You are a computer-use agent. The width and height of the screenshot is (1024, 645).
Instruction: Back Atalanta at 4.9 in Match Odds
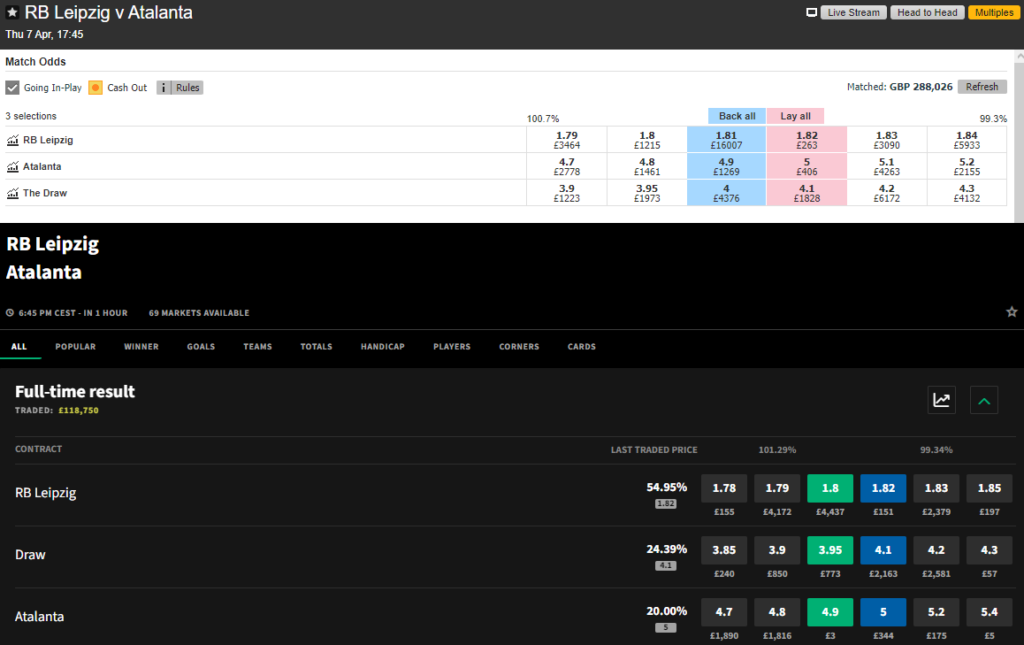point(726,166)
